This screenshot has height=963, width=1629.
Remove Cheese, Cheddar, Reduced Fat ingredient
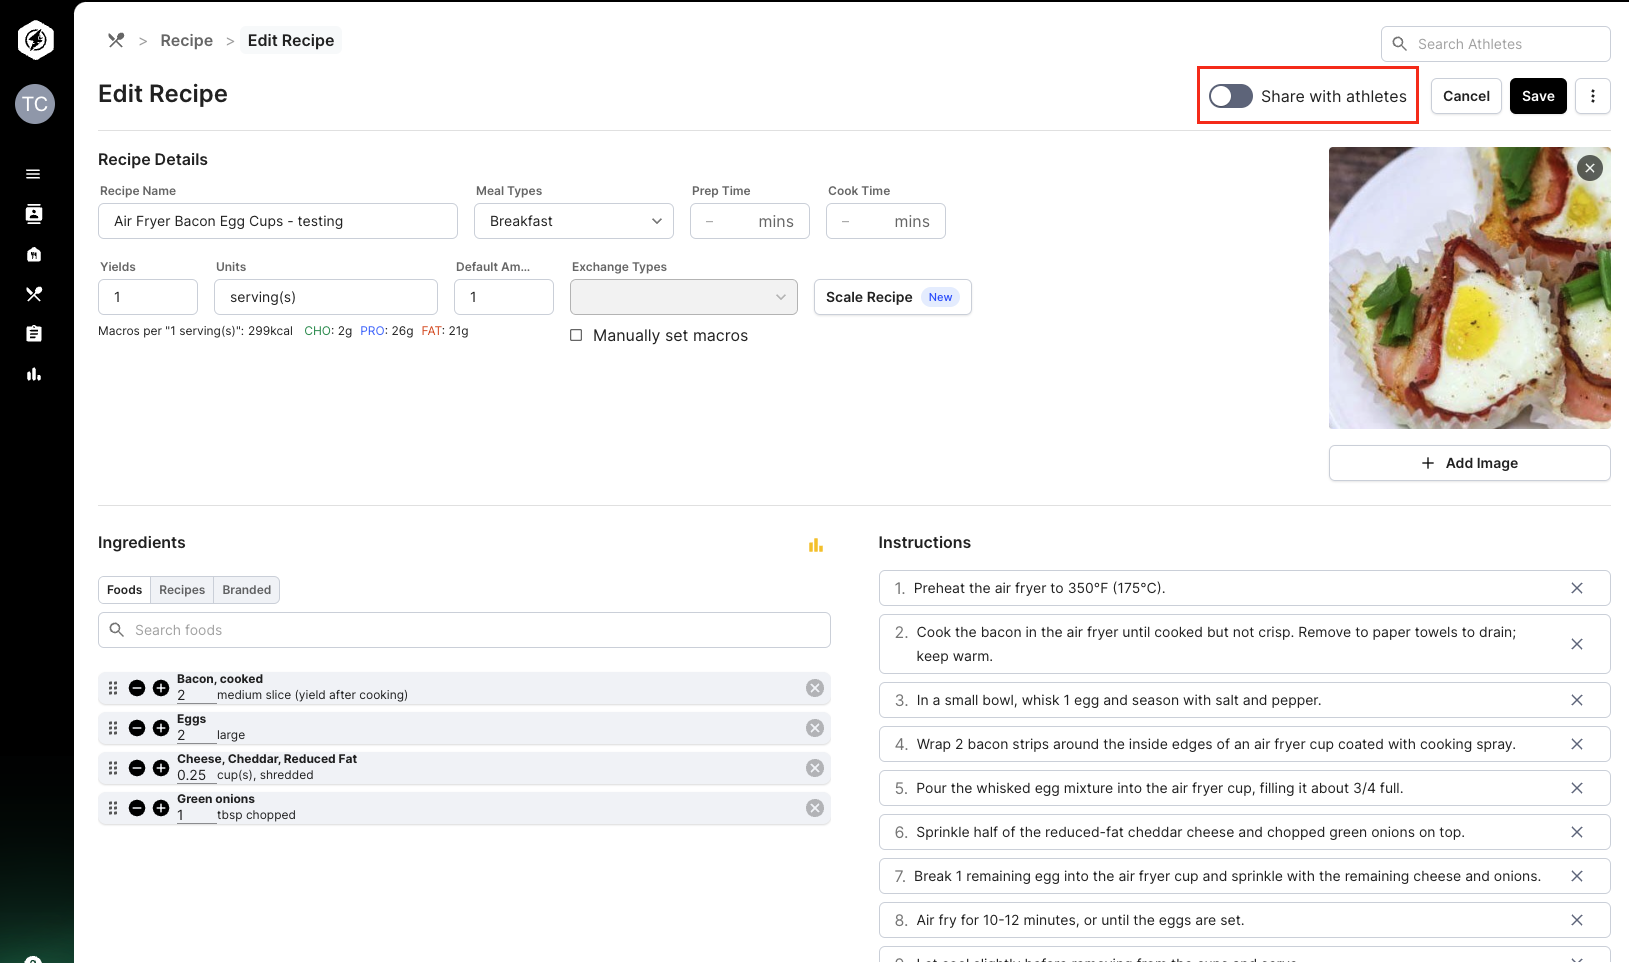(815, 768)
